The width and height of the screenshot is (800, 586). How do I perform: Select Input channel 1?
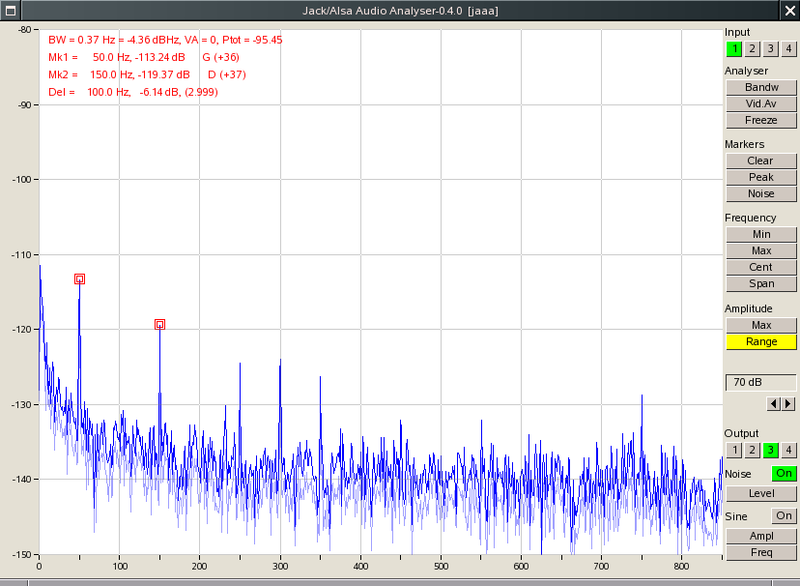click(734, 49)
